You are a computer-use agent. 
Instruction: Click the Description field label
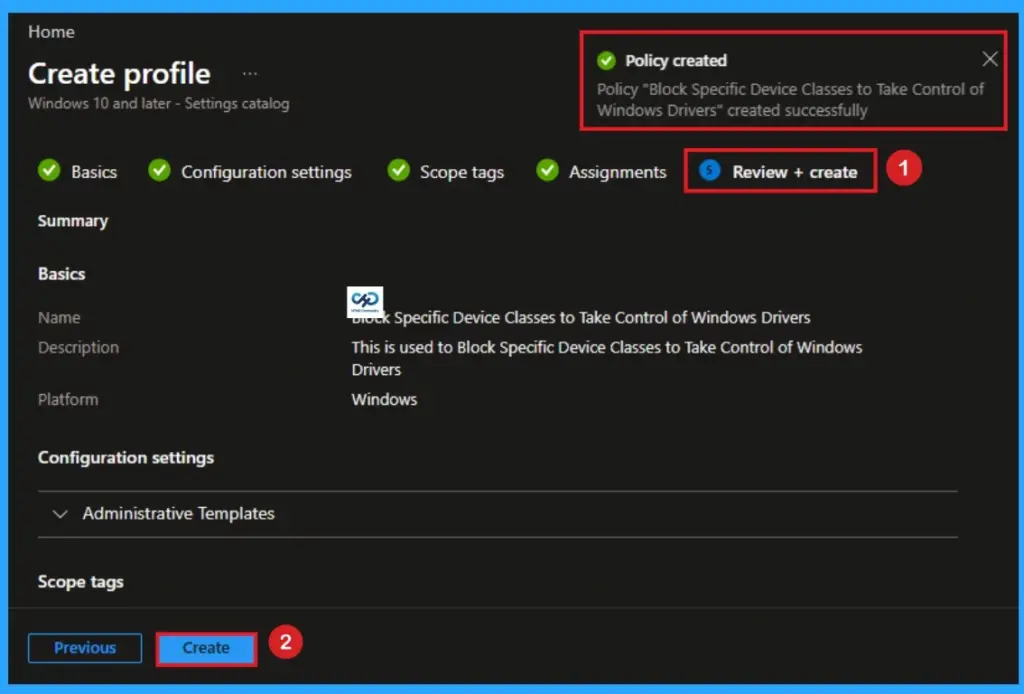point(78,348)
